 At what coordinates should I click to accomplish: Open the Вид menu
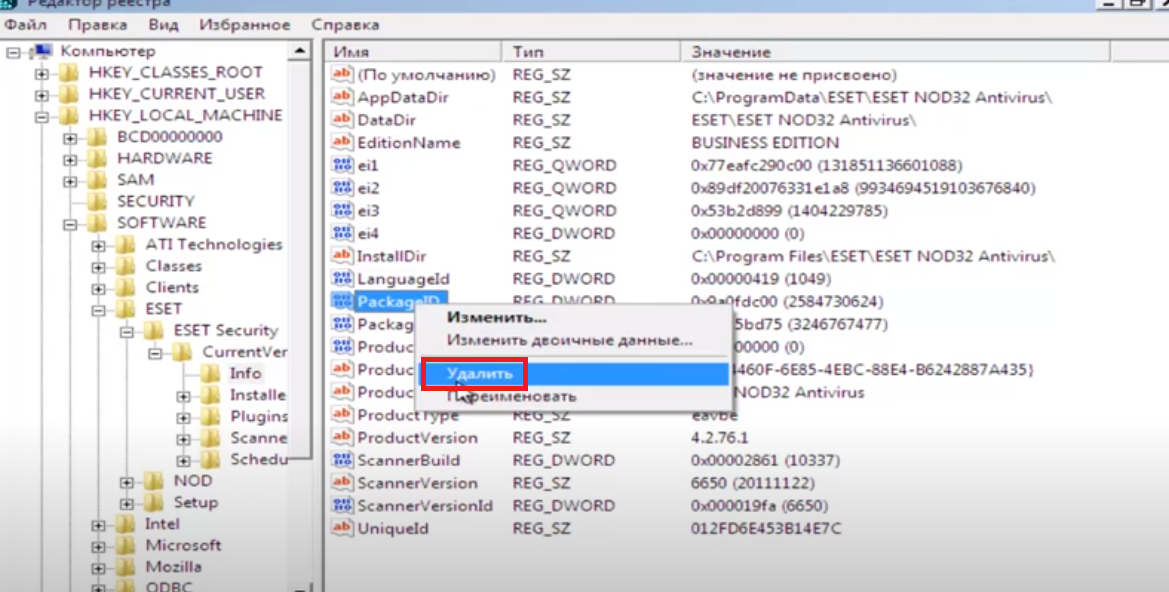[163, 25]
